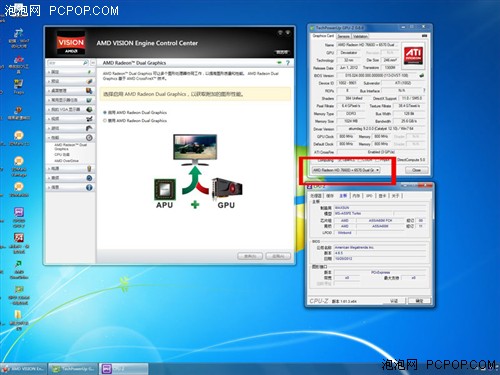Viewport: 500px width, 375px height.
Task: Click the Jun 1, 2012 release date value
Action: click(349, 68)
